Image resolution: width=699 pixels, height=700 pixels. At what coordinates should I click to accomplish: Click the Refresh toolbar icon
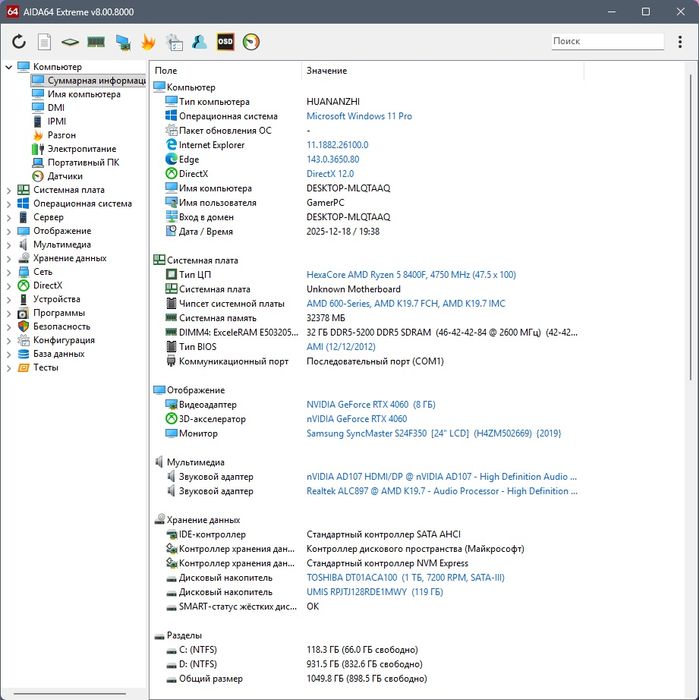tap(19, 42)
